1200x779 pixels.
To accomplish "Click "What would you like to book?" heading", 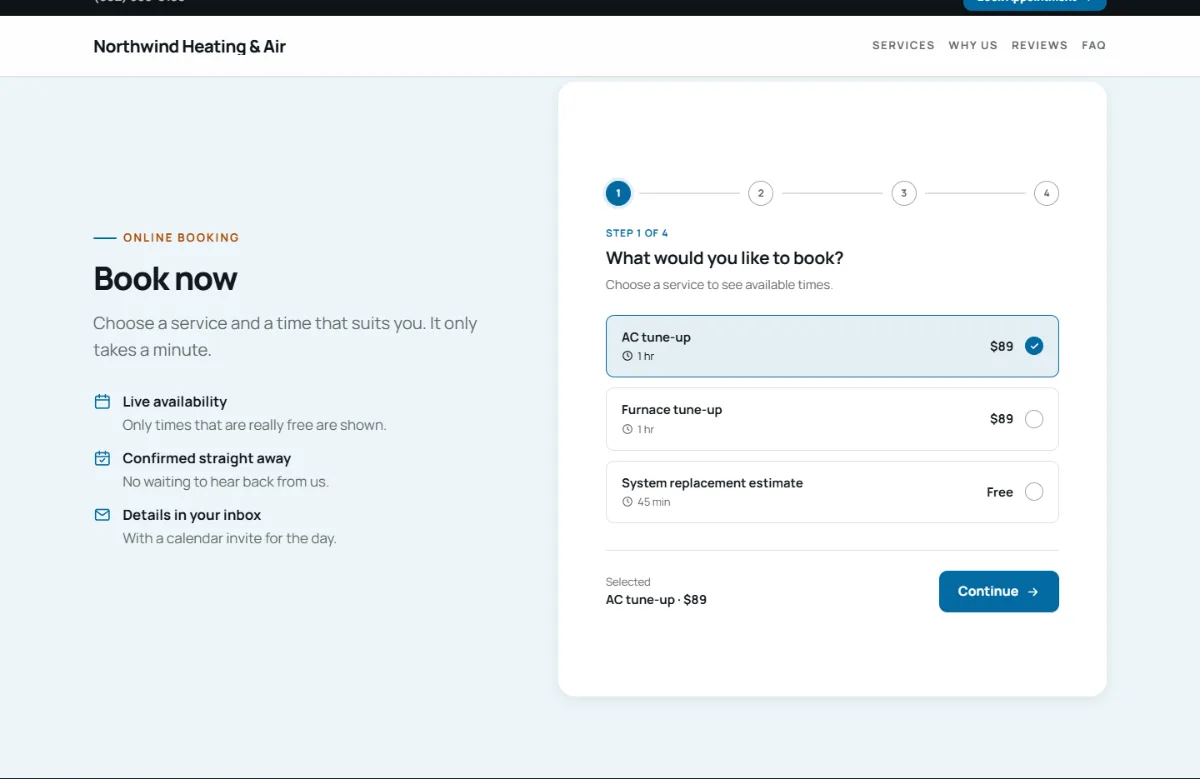I will pyautogui.click(x=725, y=258).
